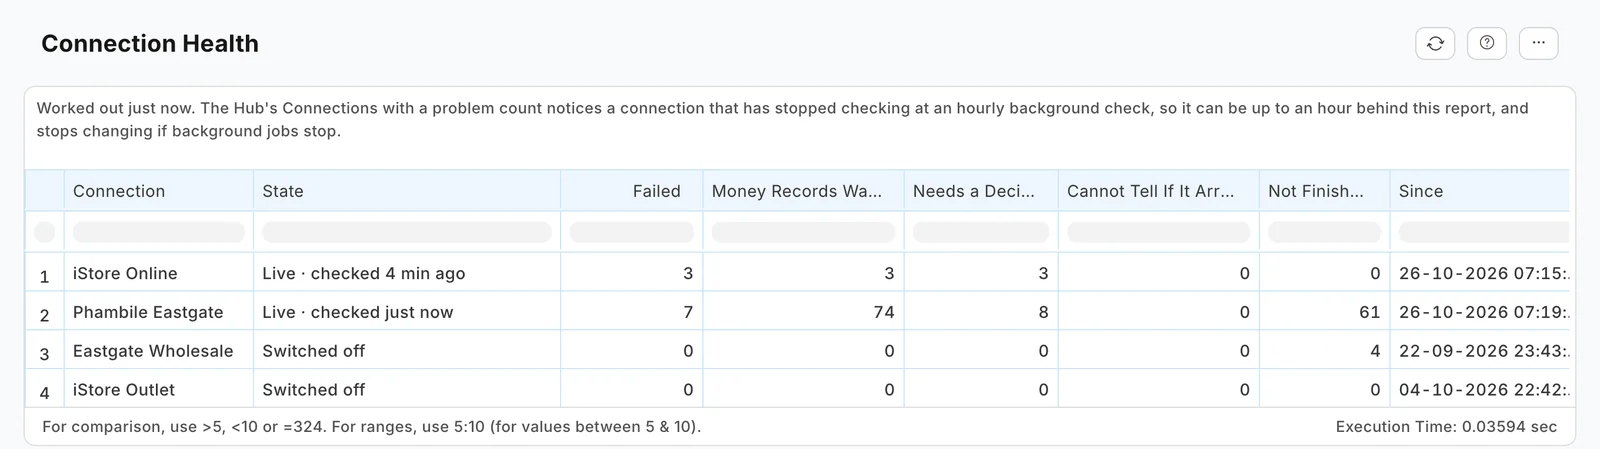
Task: Click Money Records value 74
Action: click(803, 312)
